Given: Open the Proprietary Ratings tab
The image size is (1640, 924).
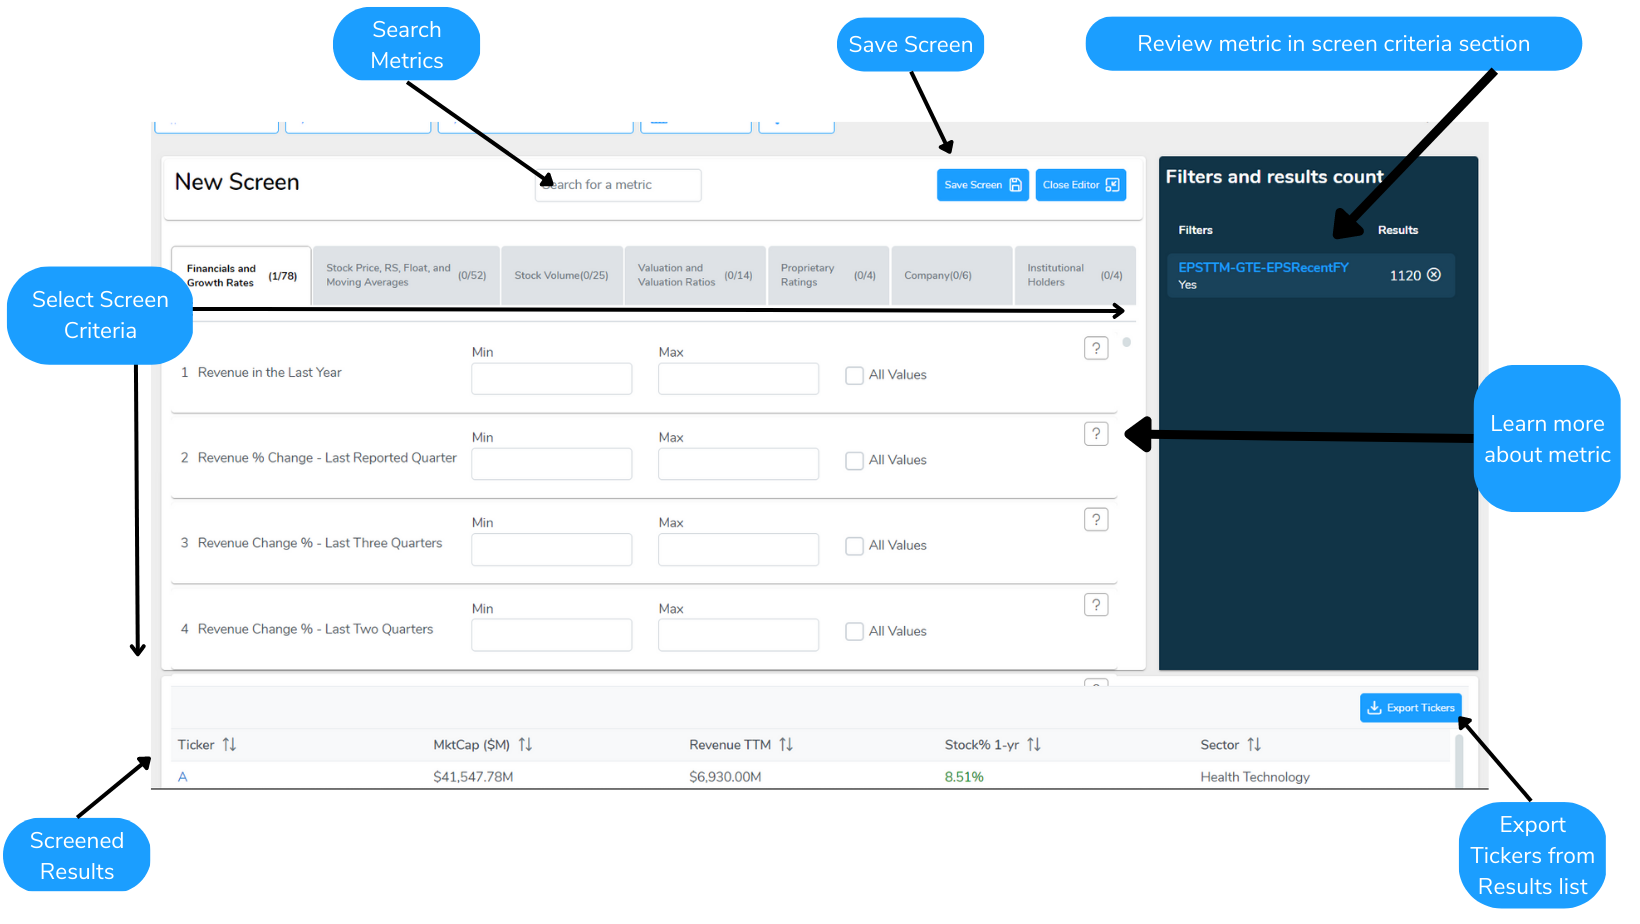Looking at the screenshot, I should pyautogui.click(x=828, y=275).
